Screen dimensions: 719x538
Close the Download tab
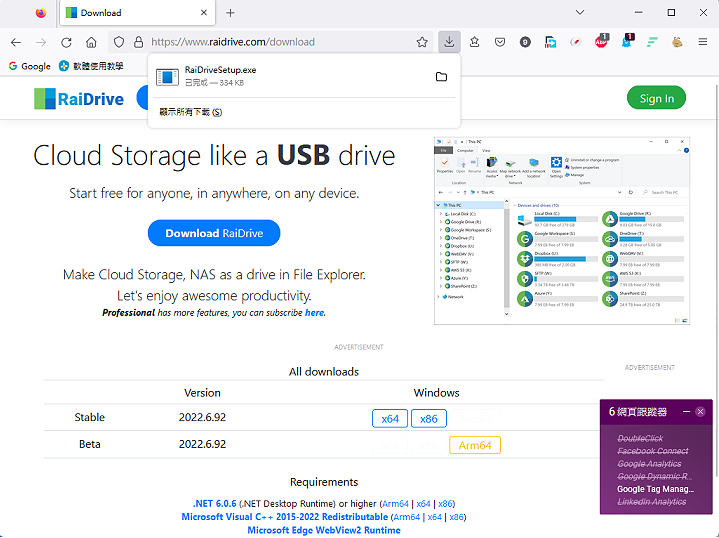click(204, 13)
